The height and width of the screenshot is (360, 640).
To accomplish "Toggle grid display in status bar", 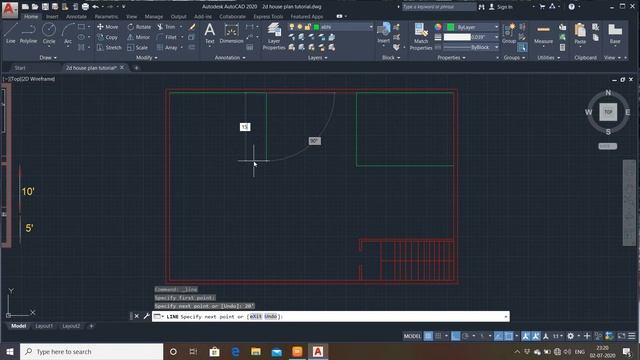I will coord(428,336).
